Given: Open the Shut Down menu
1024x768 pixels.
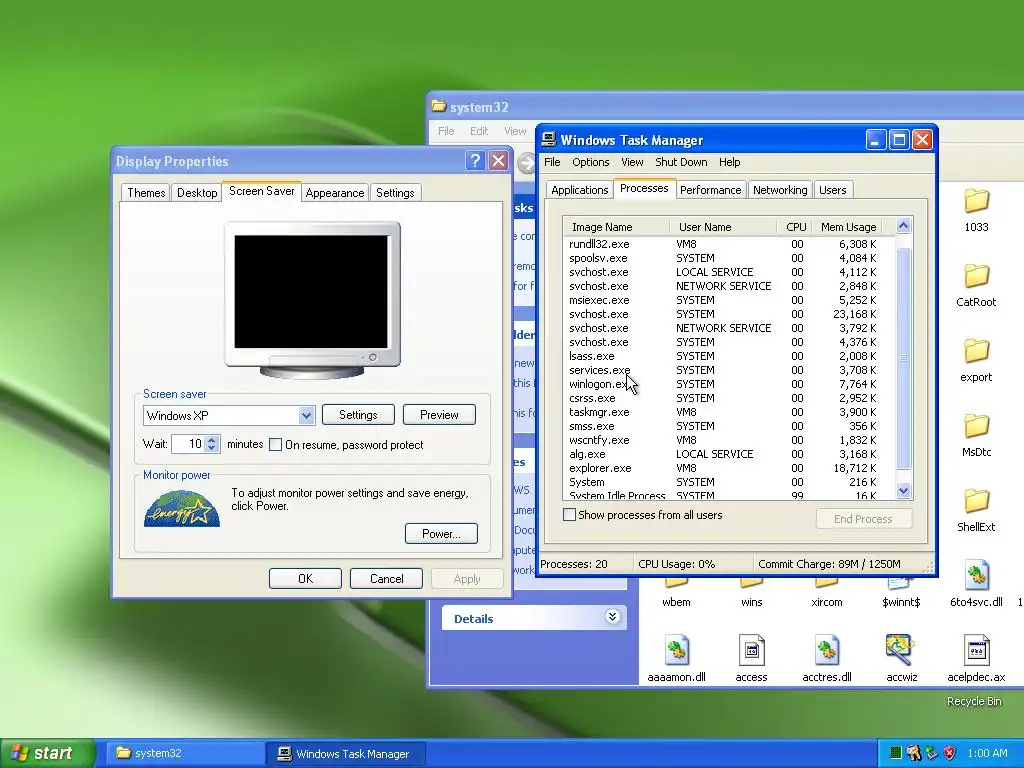Looking at the screenshot, I should click(681, 162).
